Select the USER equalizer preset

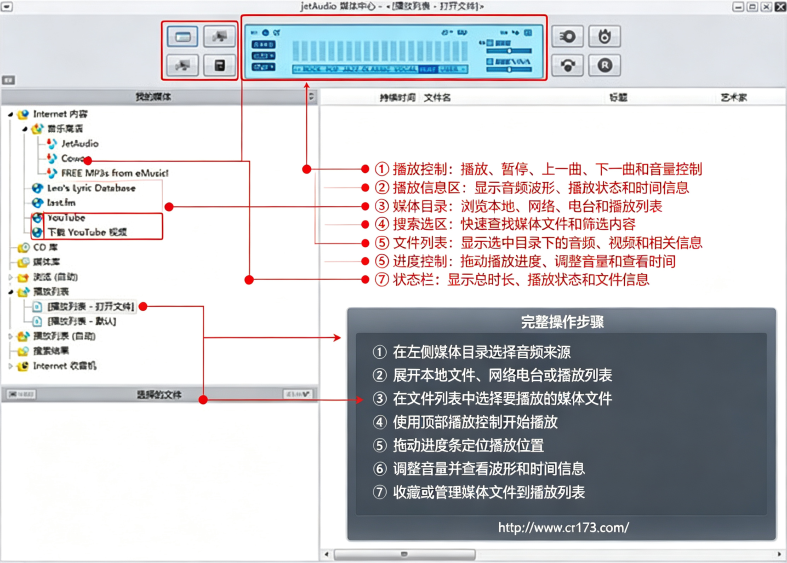pos(449,69)
